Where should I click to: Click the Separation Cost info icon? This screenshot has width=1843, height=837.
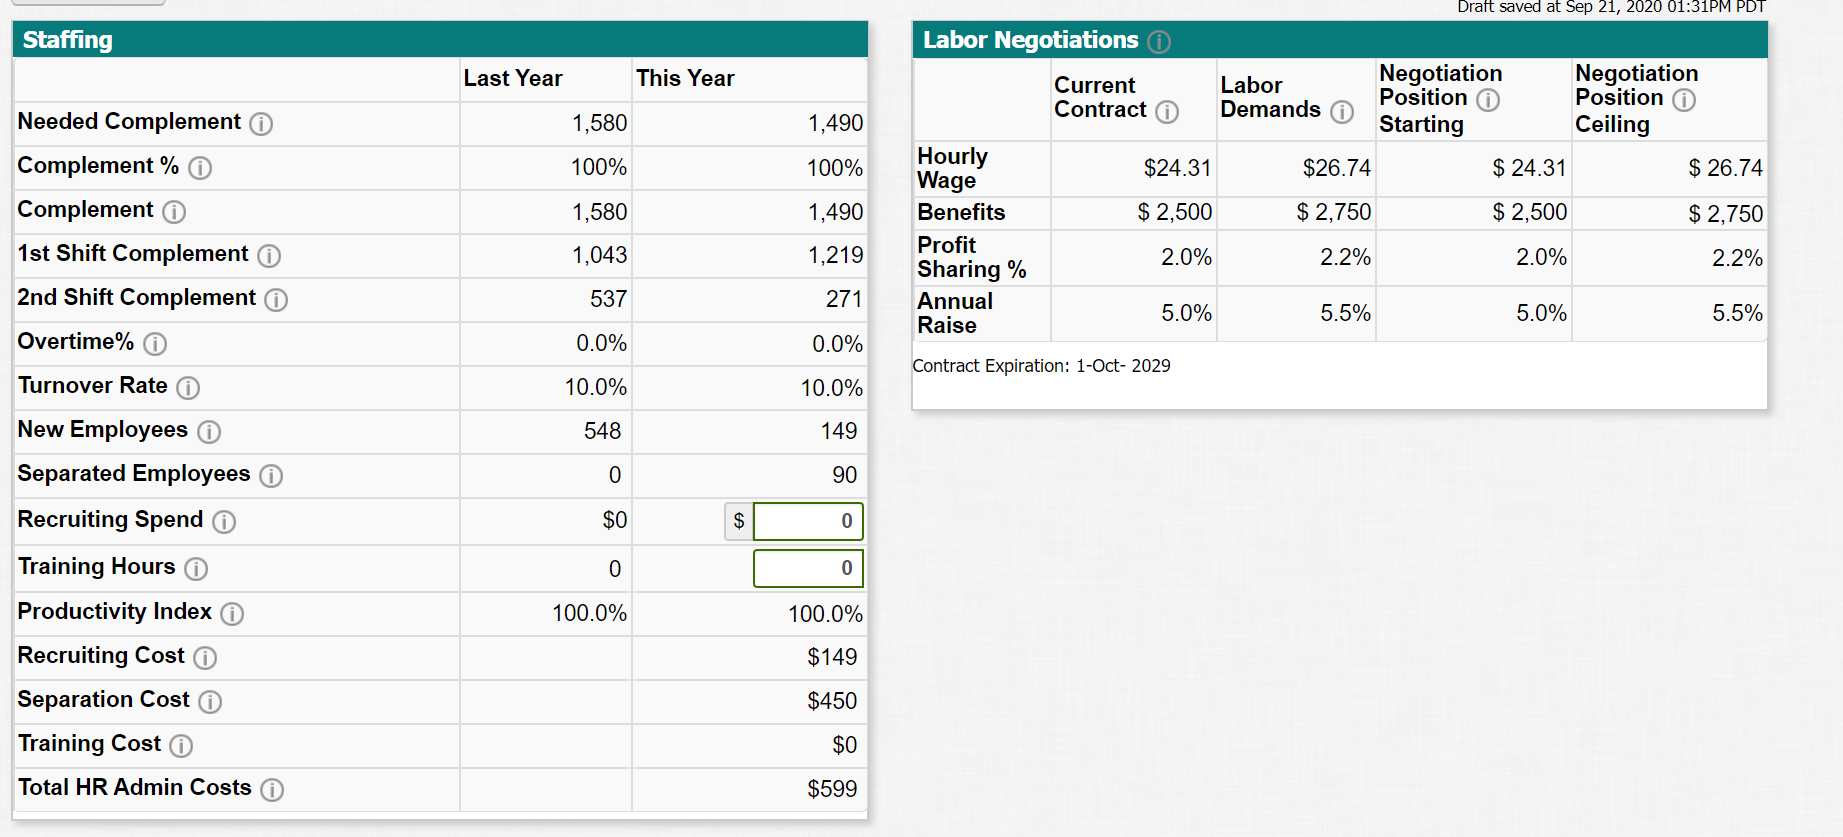[210, 702]
